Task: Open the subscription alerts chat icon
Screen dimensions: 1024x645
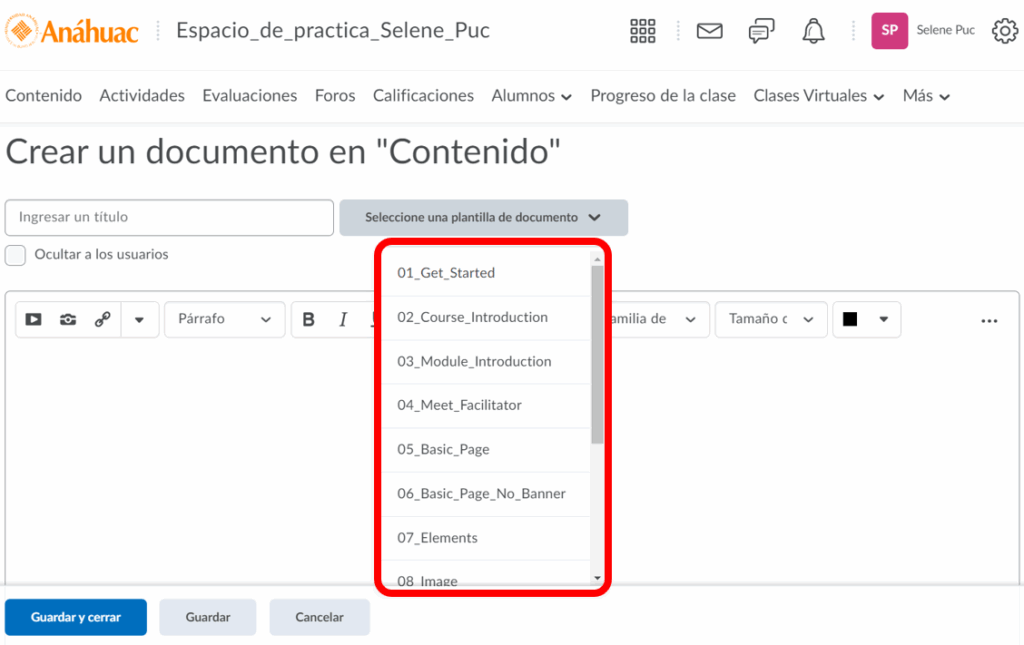Action: point(761,31)
